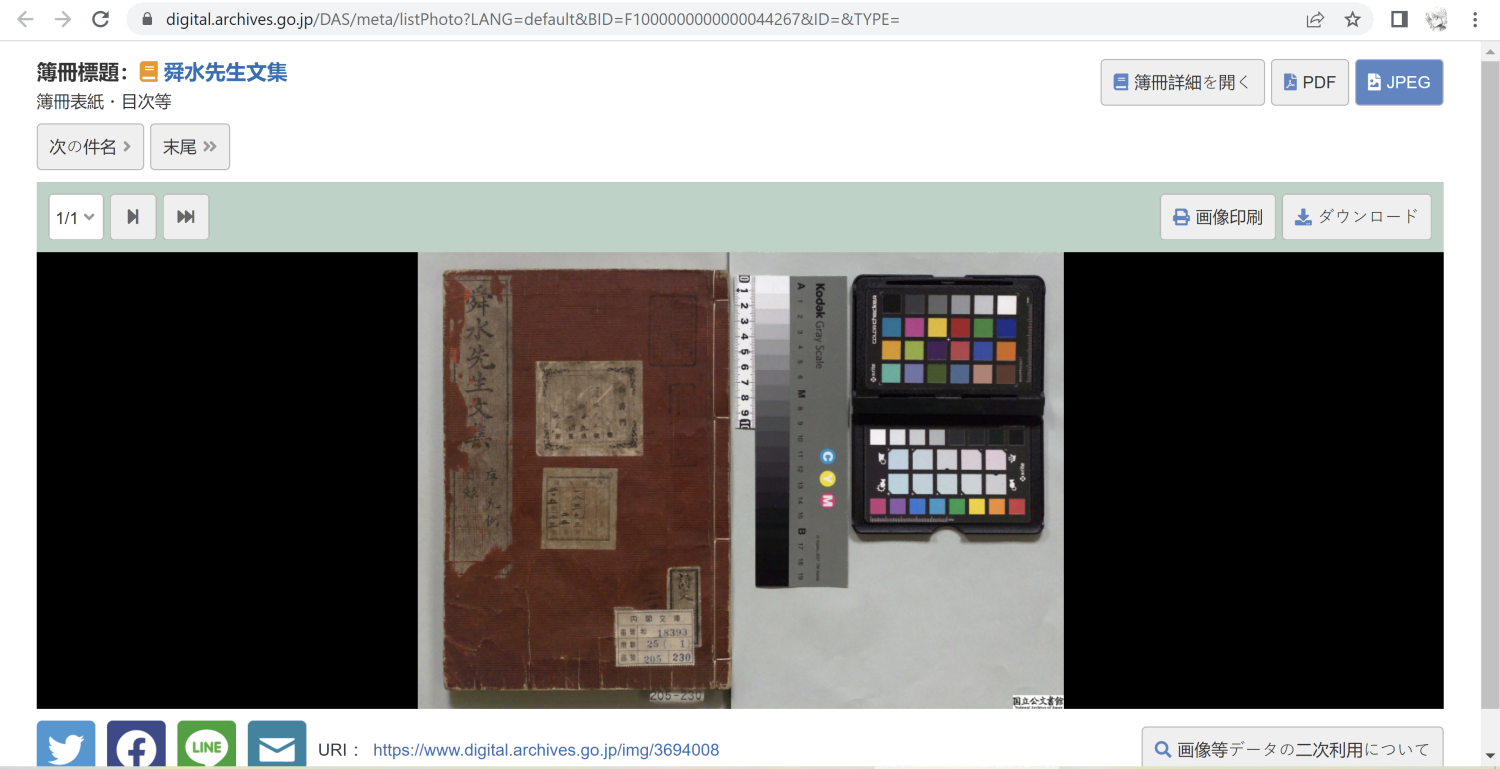Screen dimensions: 1500x769
Task: Go to next image arrow button
Action: [133, 217]
